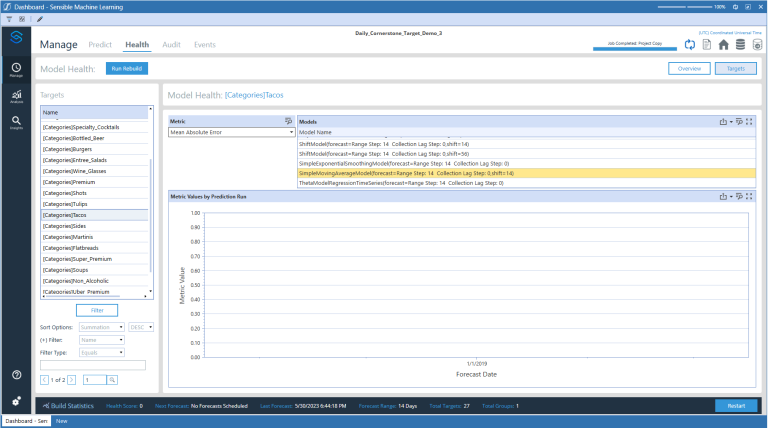Open the Mean Absolute Error metric dropdown
The width and height of the screenshot is (768, 428).
231,132
